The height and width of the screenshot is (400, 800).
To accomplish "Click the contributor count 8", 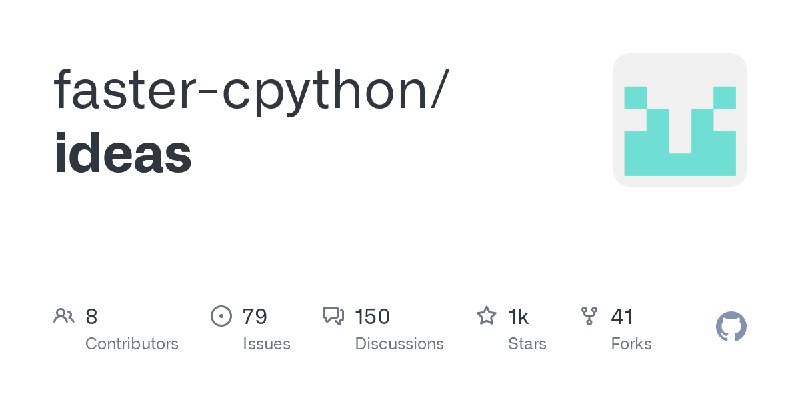I will pos(91,317).
